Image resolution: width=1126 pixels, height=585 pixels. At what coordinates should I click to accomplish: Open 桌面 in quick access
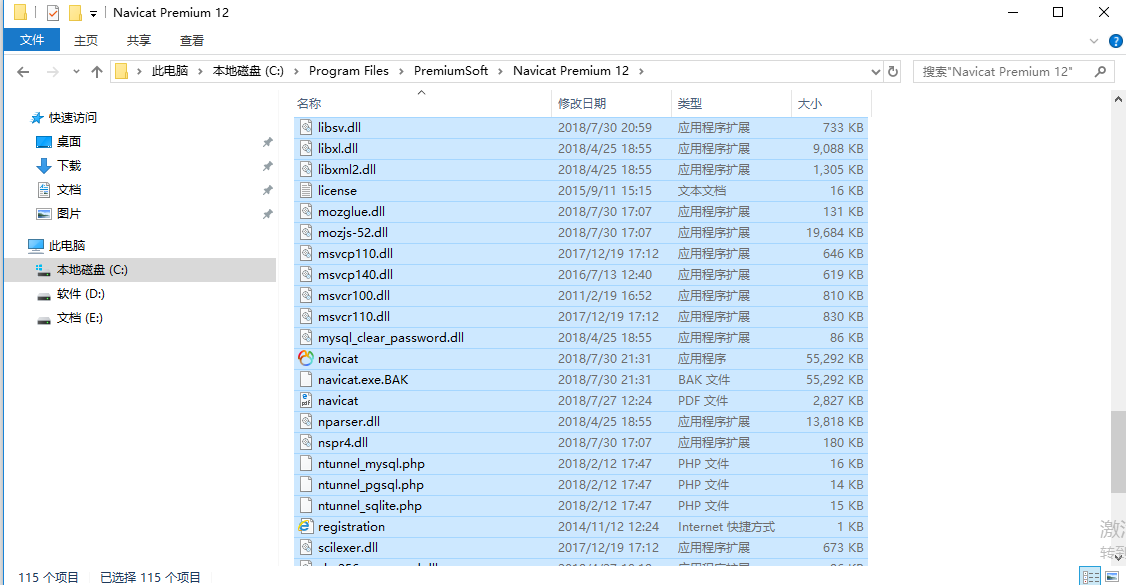coord(68,142)
